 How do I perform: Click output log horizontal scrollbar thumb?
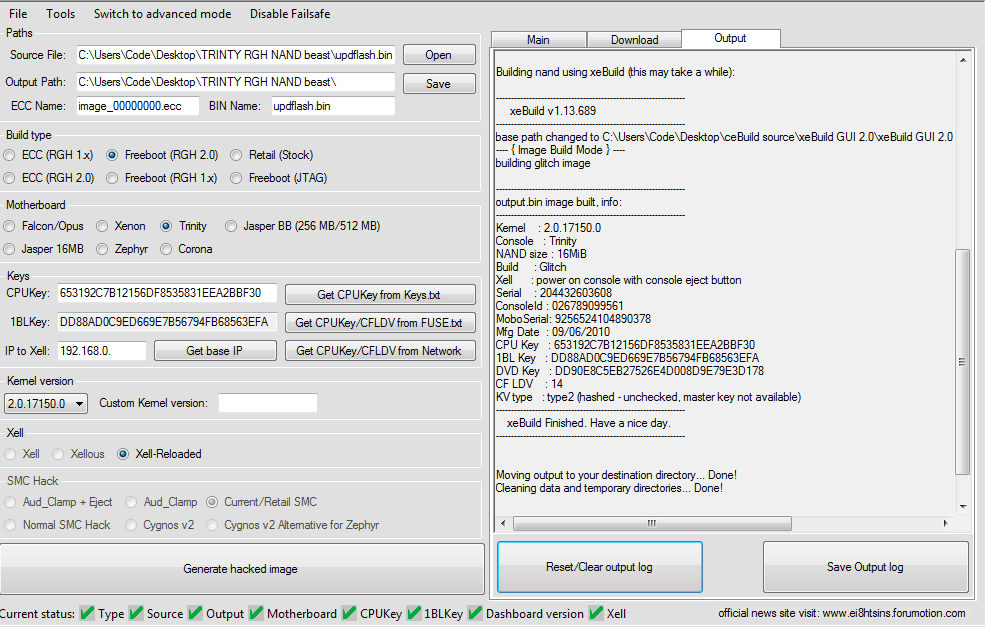click(x=652, y=523)
